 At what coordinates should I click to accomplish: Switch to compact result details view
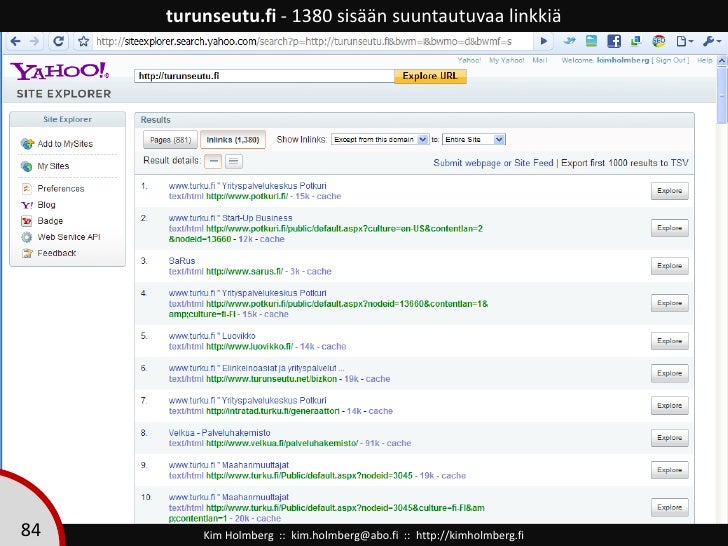[x=213, y=161]
